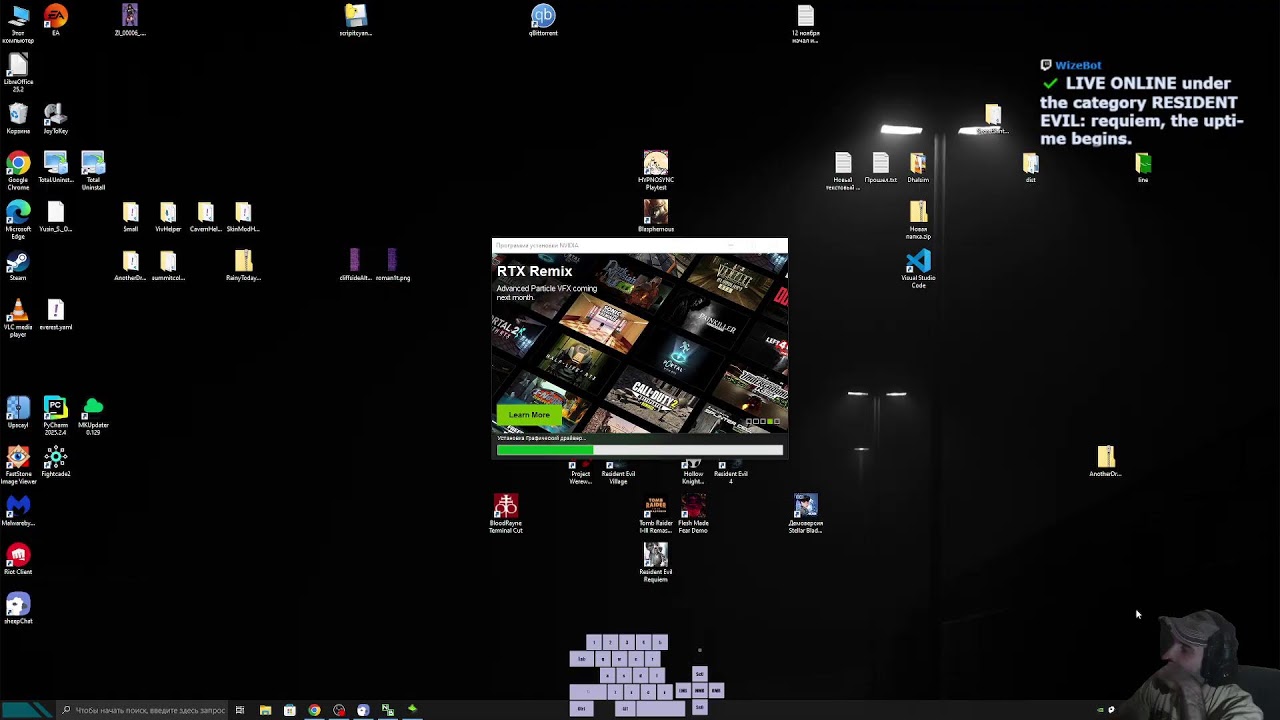This screenshot has width=1280, height=720.
Task: Select the scriptcyan folder icon
Action: [x=356, y=20]
